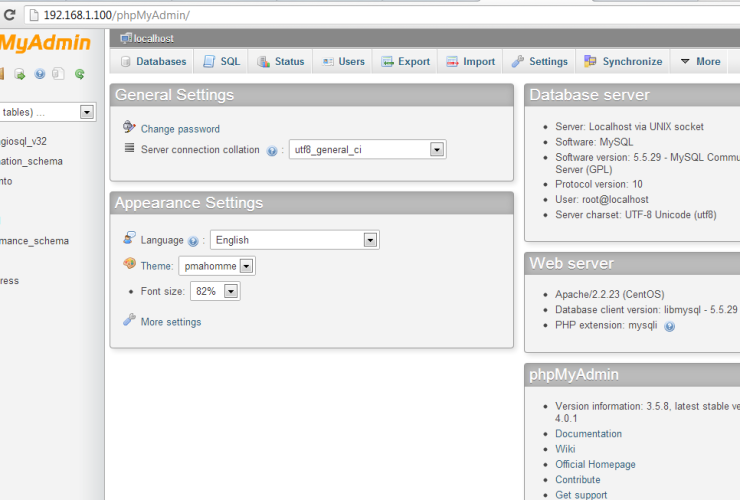
Task: Open the Font size dropdown at 82%
Action: coord(231,291)
